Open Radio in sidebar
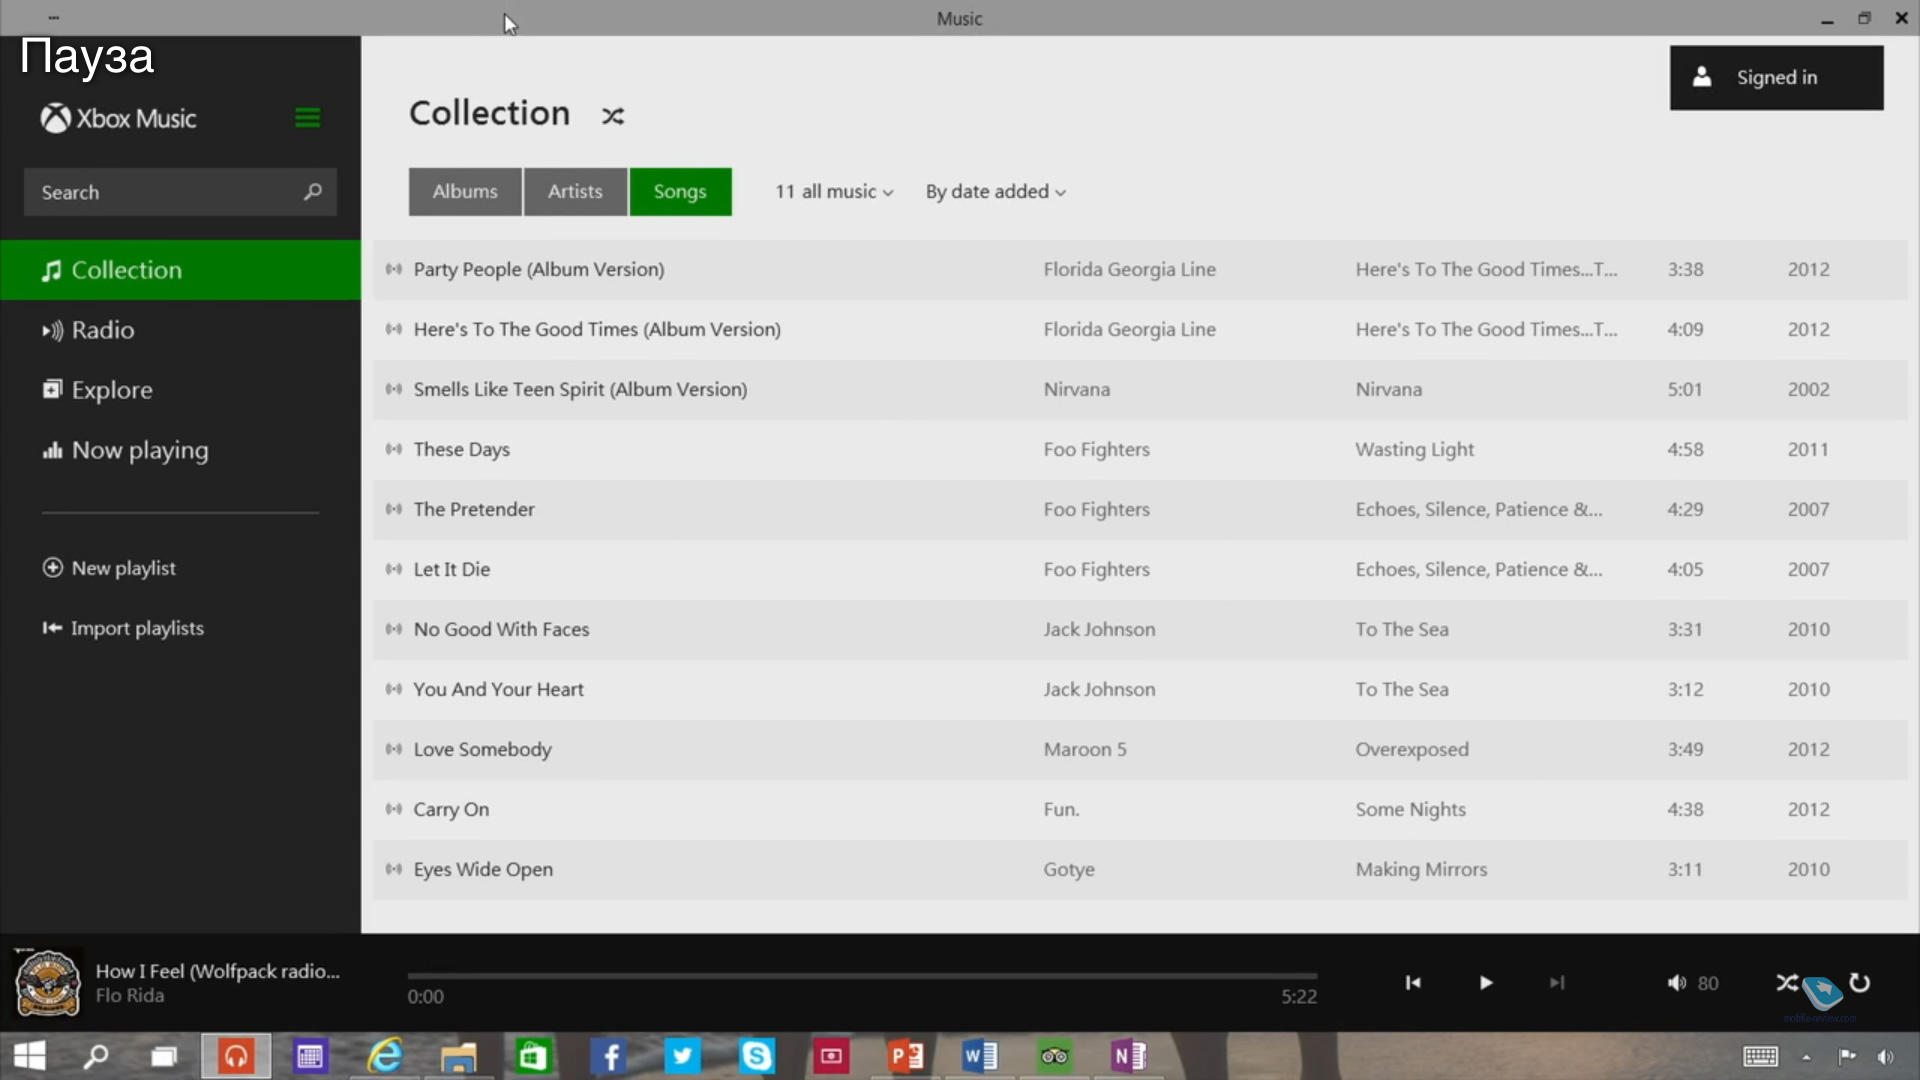The width and height of the screenshot is (1920, 1080). (180, 330)
